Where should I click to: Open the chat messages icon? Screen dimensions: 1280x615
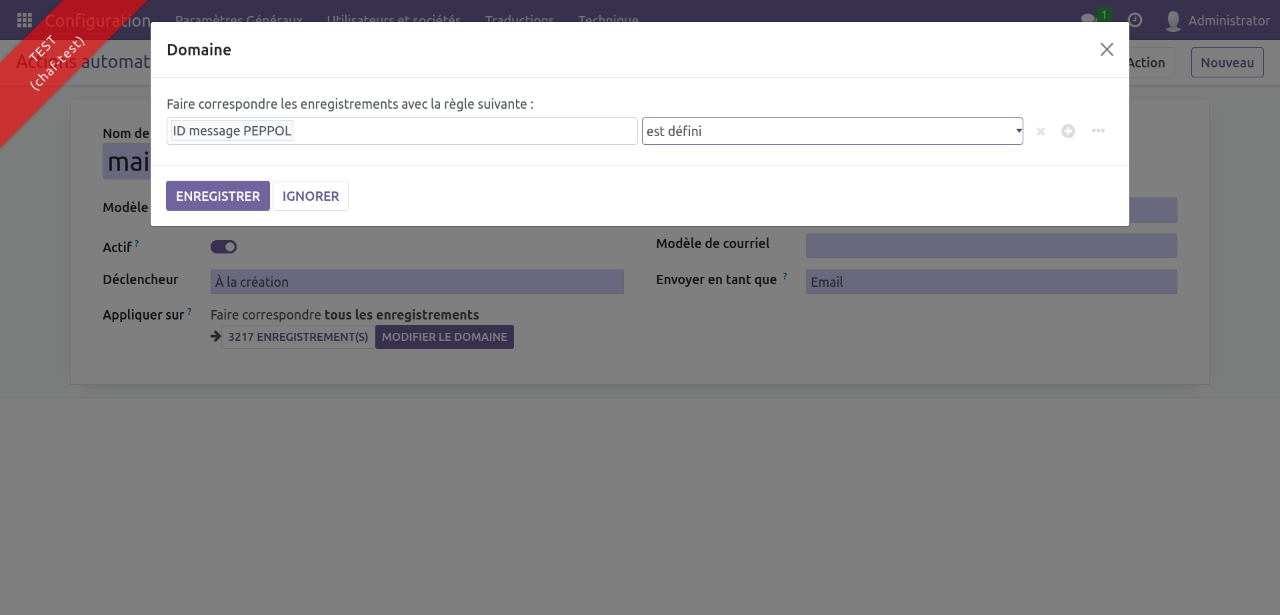pyautogui.click(x=1090, y=20)
